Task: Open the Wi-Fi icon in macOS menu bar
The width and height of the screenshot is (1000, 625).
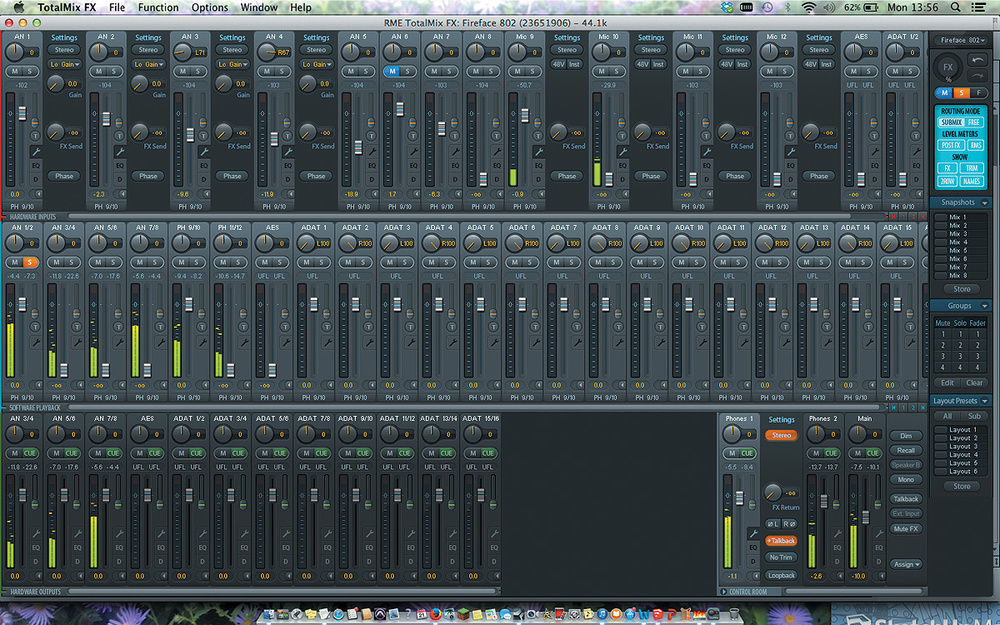Action: coord(808,8)
